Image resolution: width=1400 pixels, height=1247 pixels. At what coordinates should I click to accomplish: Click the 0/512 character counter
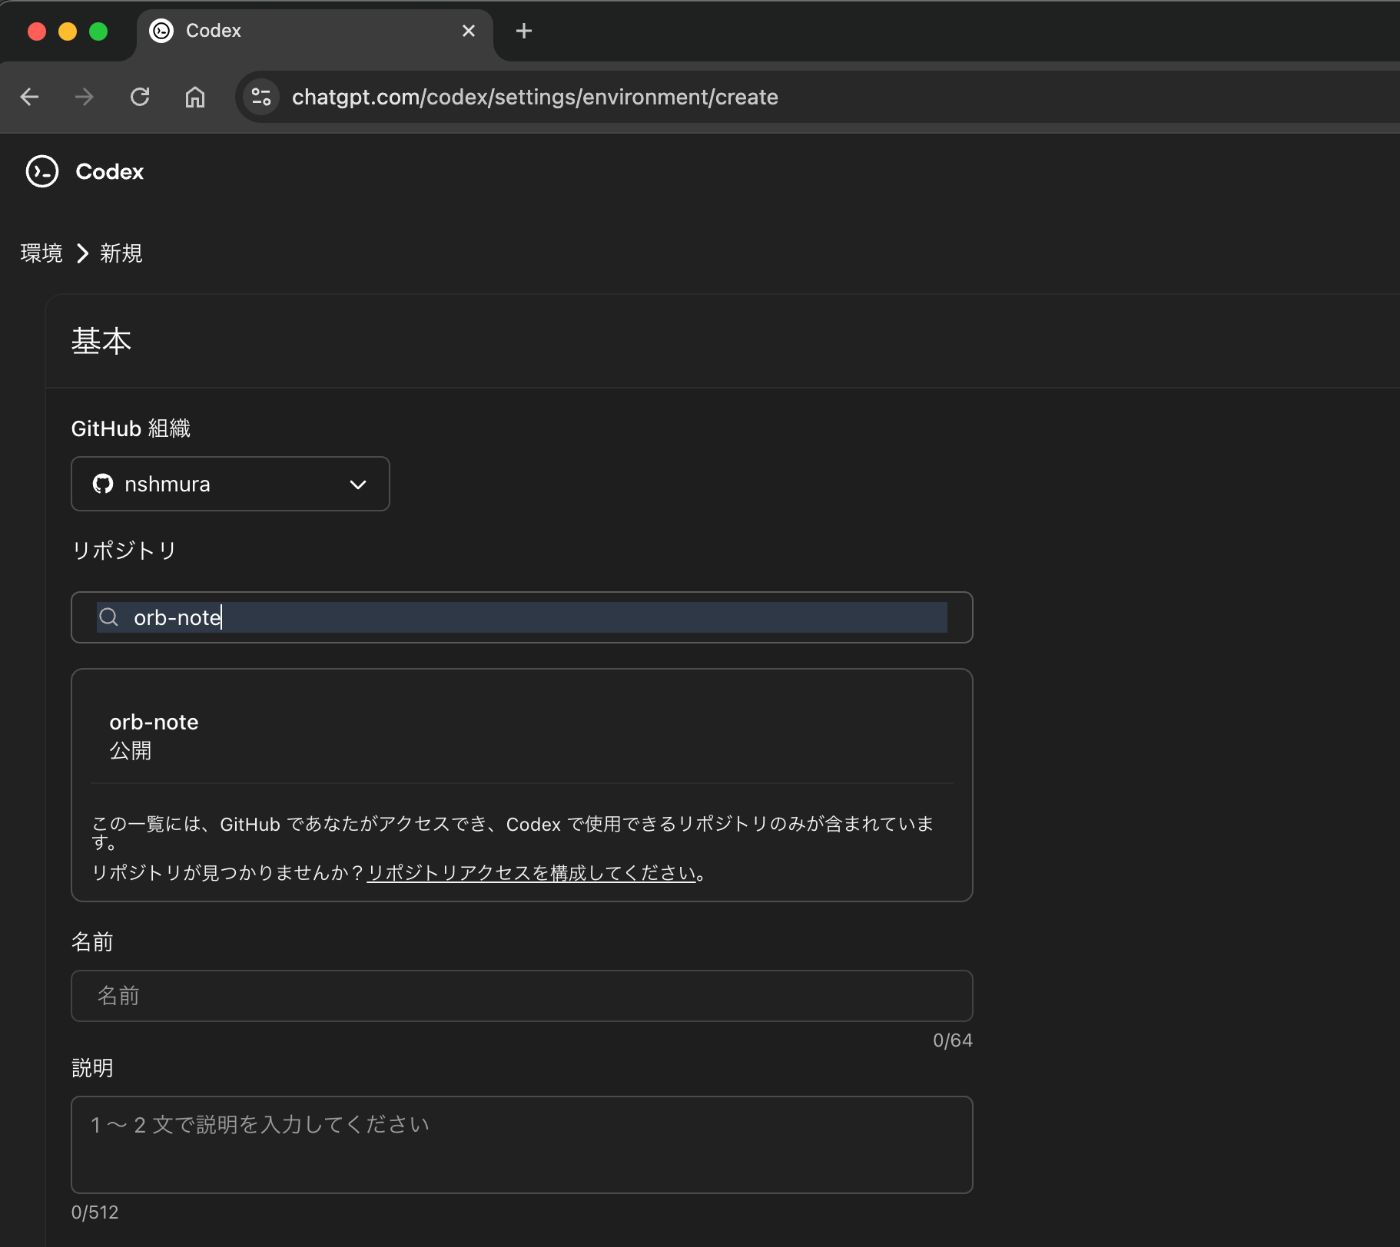(95, 1213)
